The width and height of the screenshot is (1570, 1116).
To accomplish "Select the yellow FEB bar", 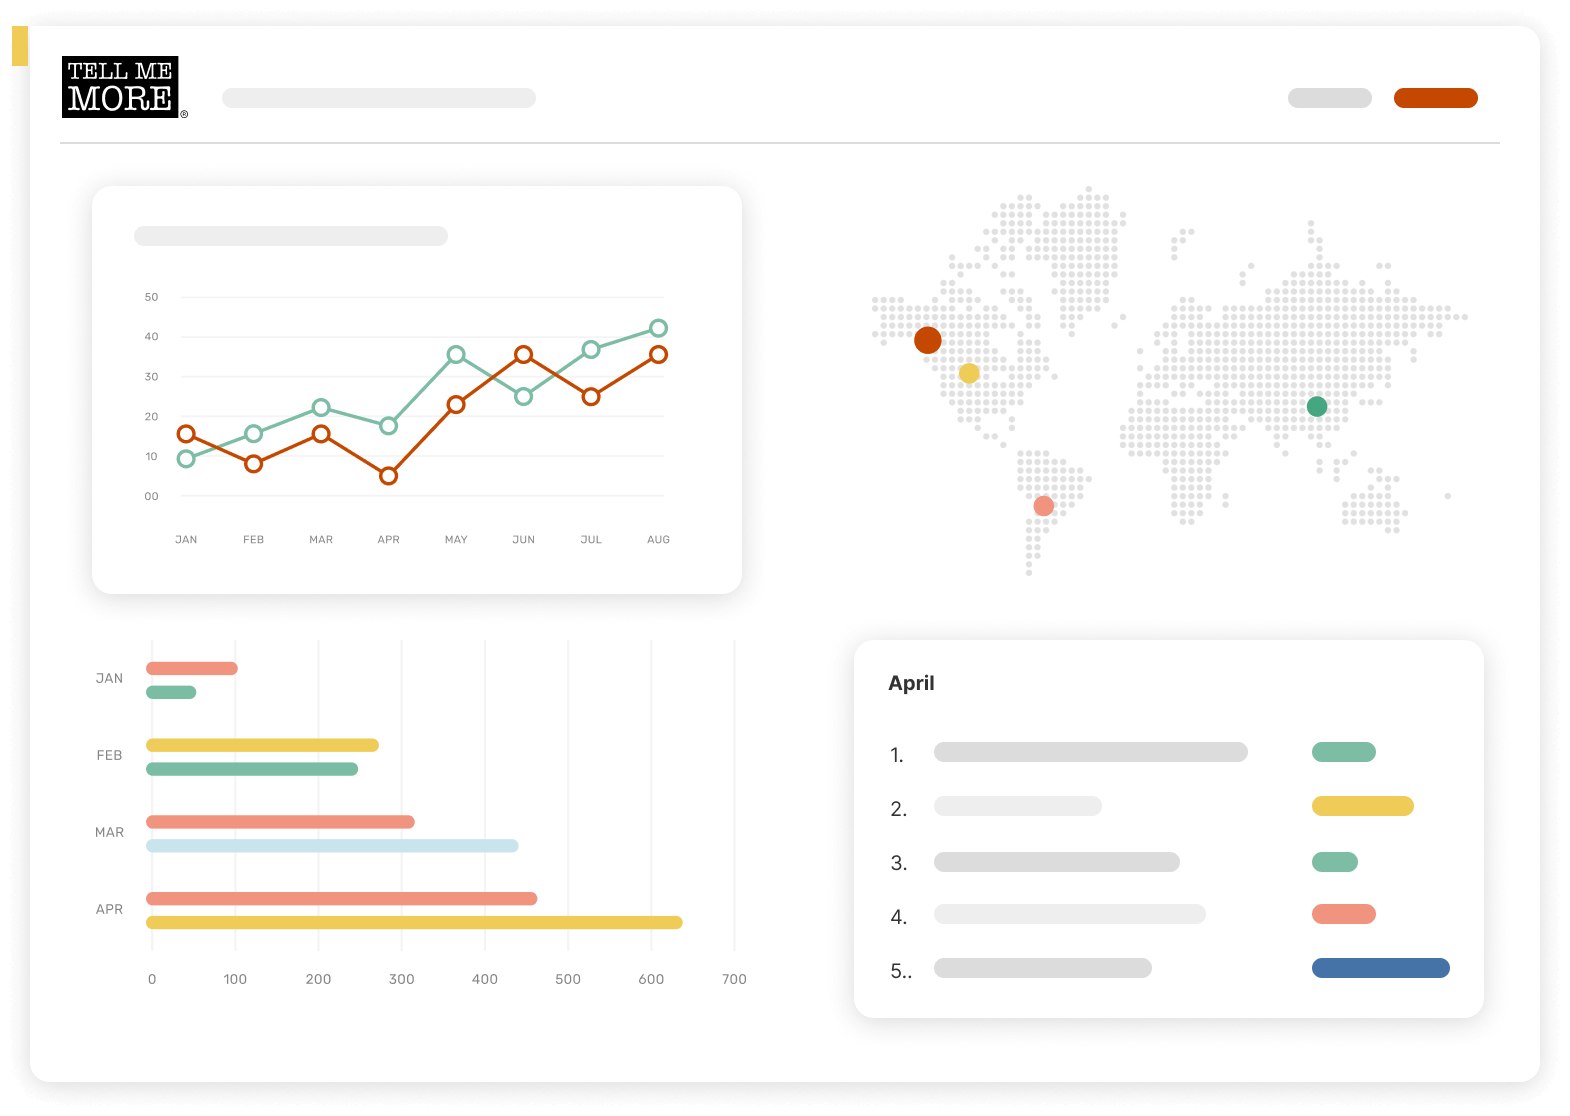I will coord(262,745).
